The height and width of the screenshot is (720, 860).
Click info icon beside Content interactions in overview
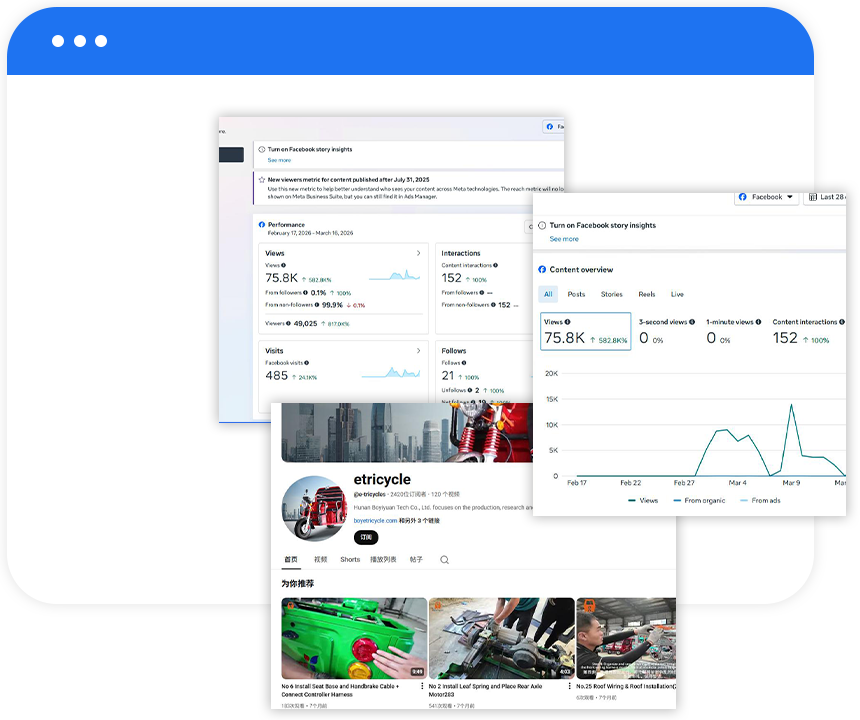pos(842,322)
